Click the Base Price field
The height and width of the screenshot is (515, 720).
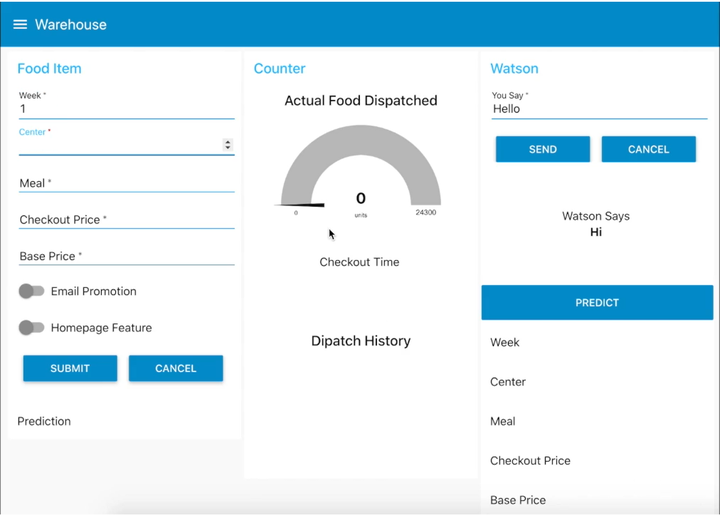126,256
